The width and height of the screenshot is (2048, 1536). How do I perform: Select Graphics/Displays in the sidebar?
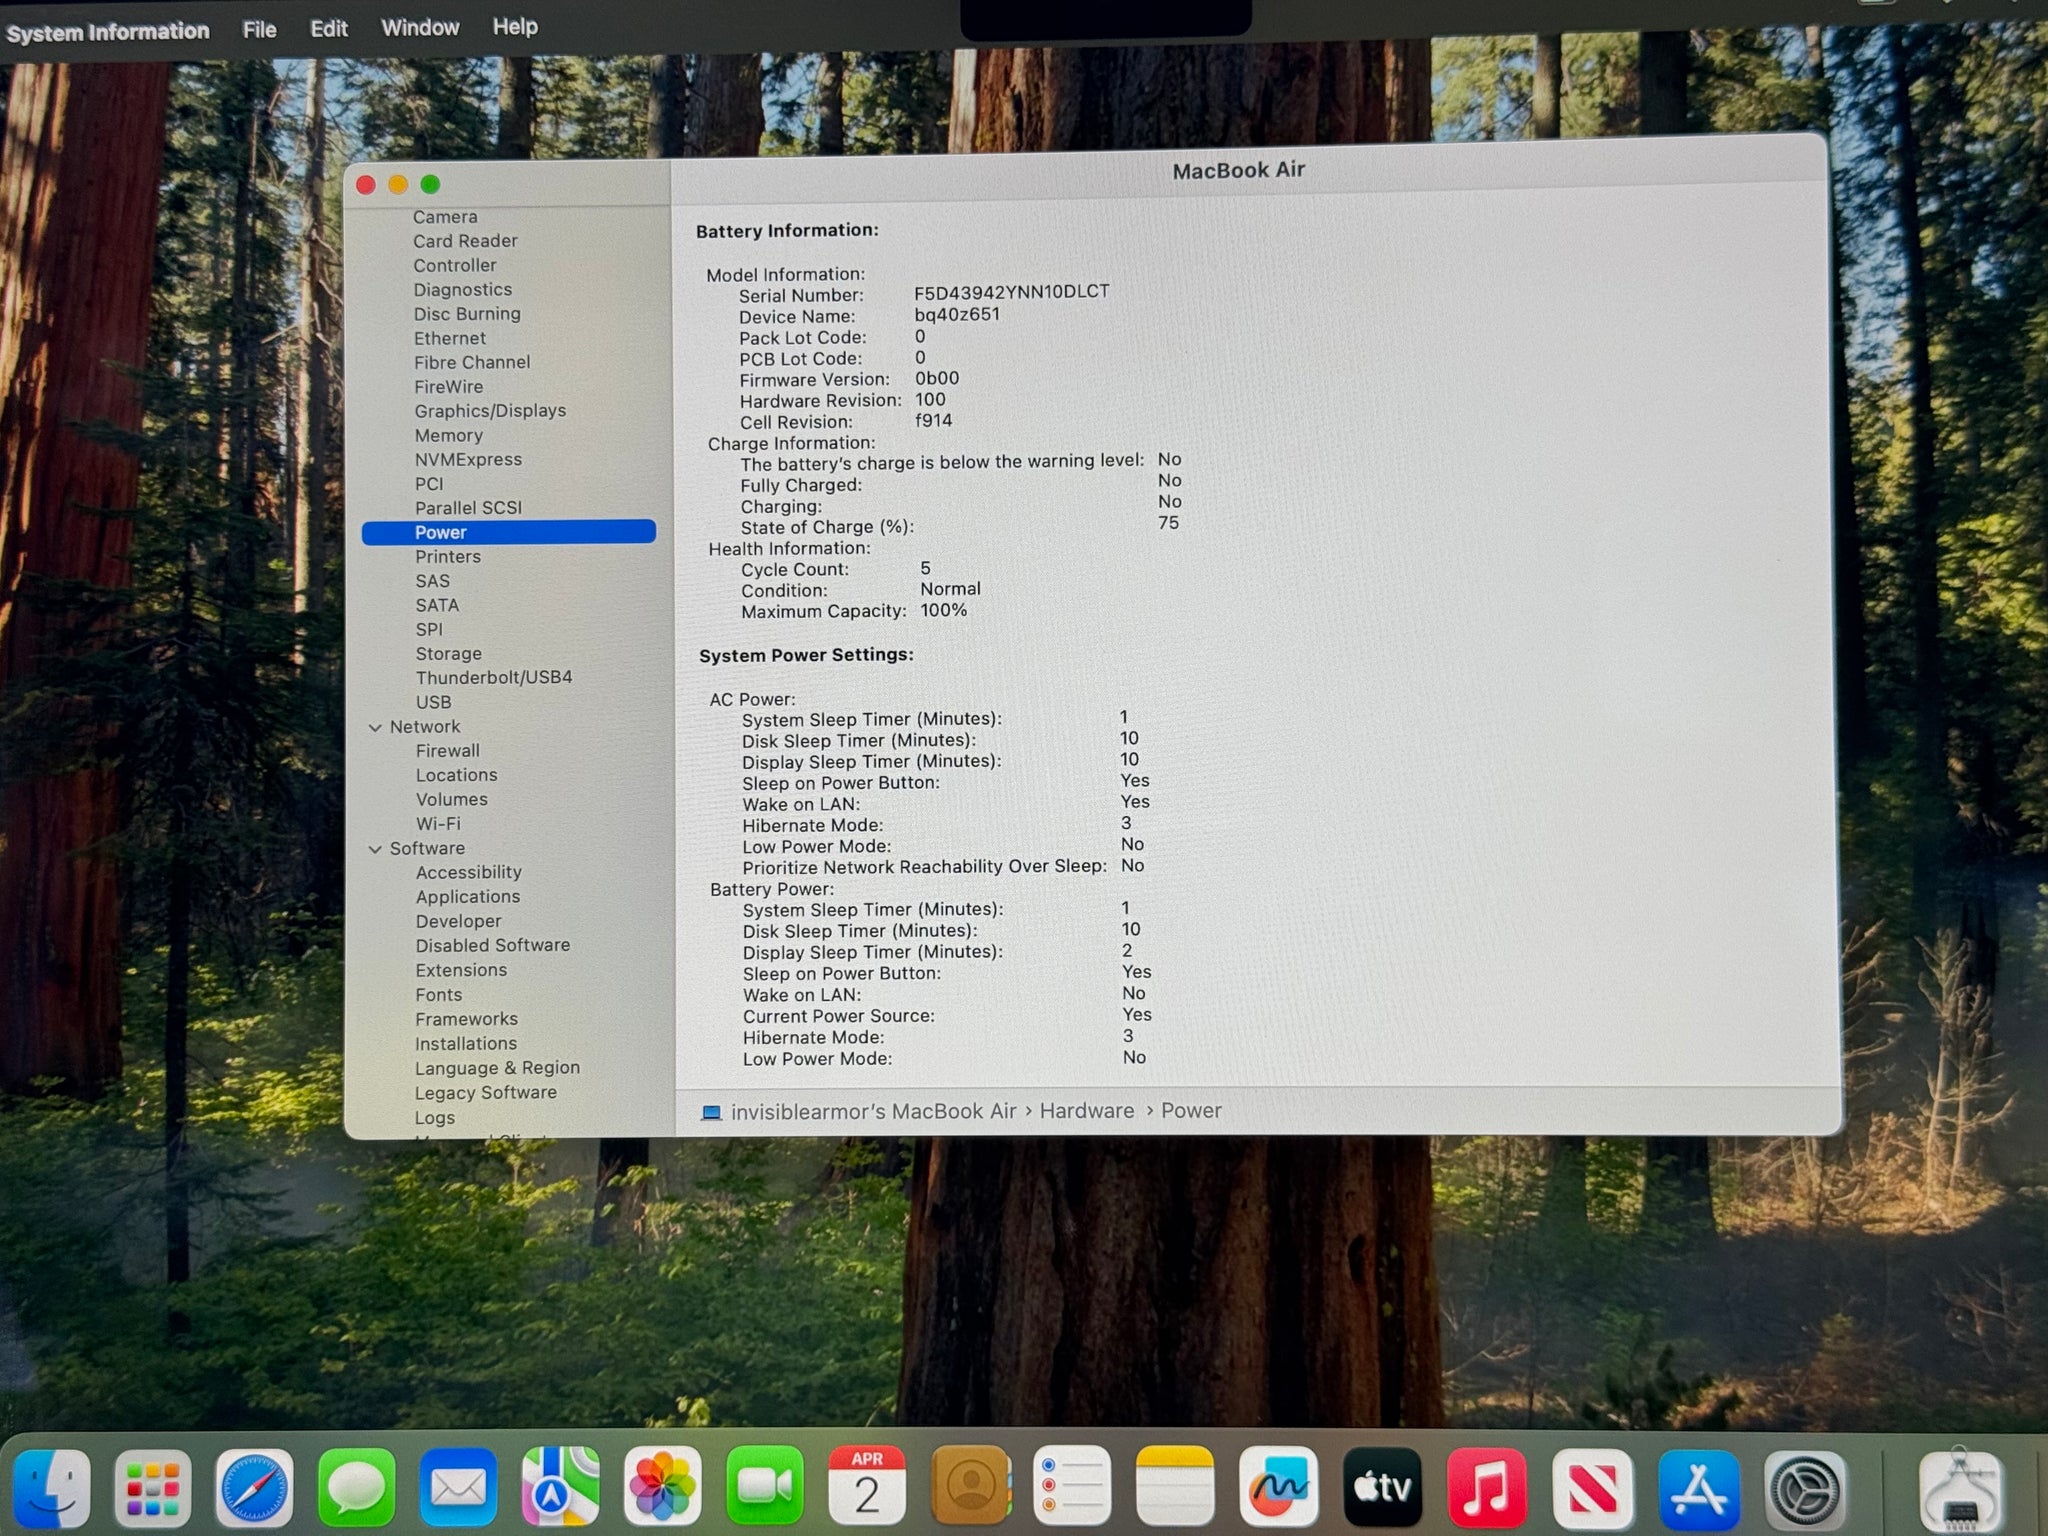tap(490, 410)
